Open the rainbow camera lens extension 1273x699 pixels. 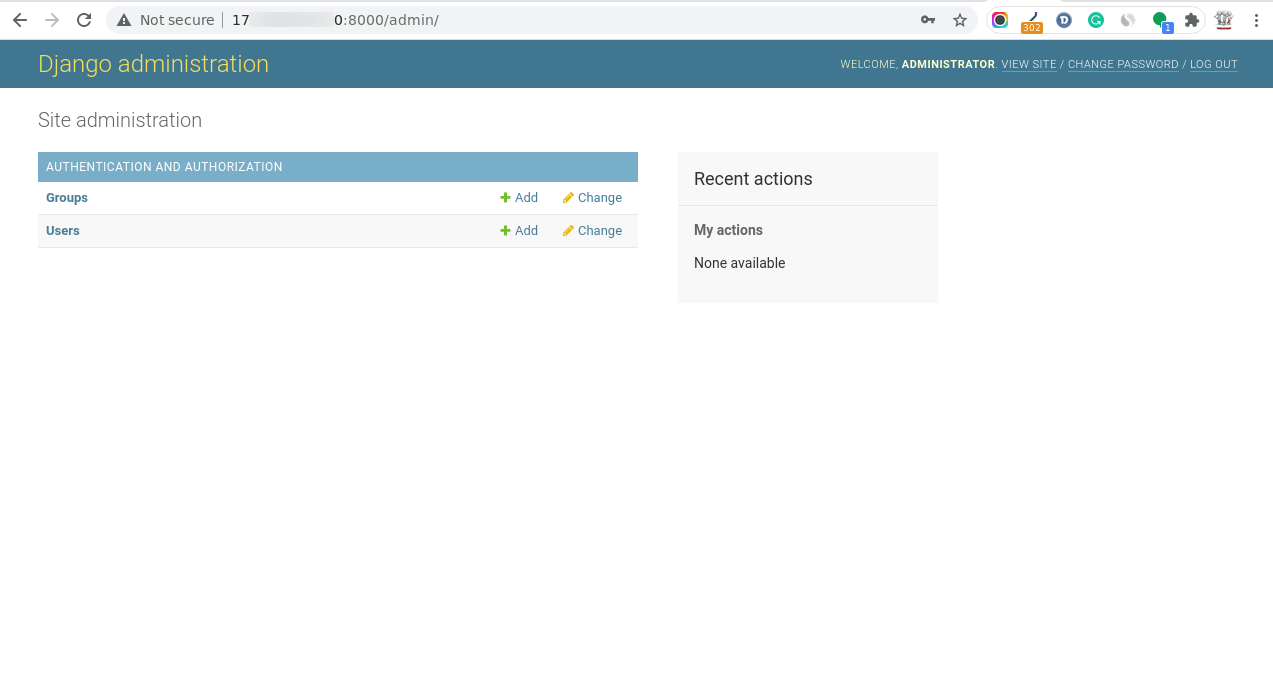[x=1000, y=20]
